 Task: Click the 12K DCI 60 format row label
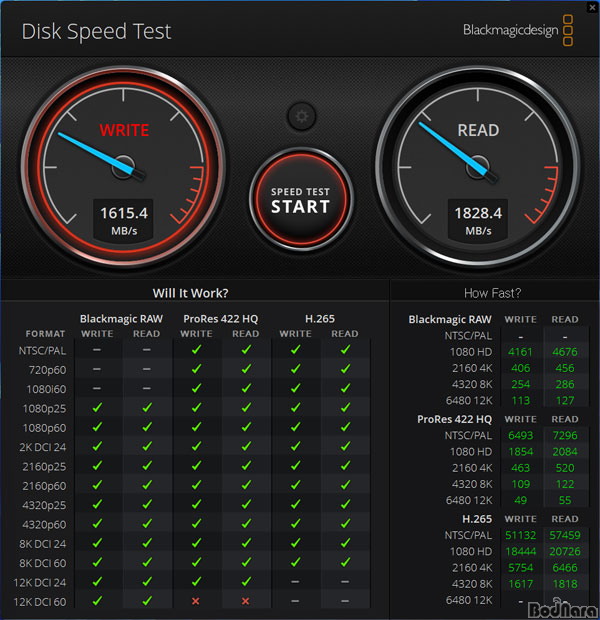click(x=40, y=602)
